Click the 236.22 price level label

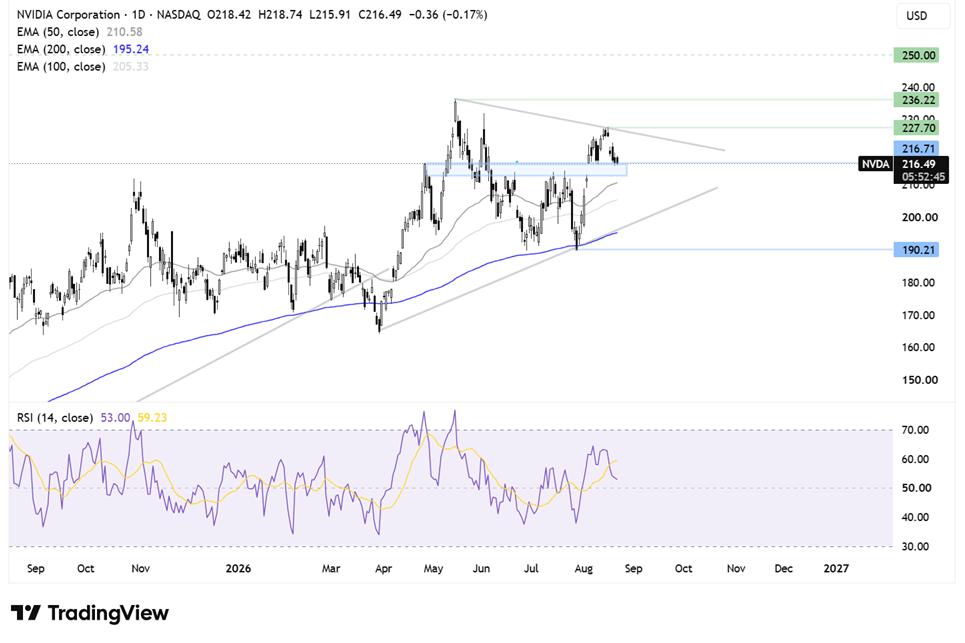pos(916,100)
